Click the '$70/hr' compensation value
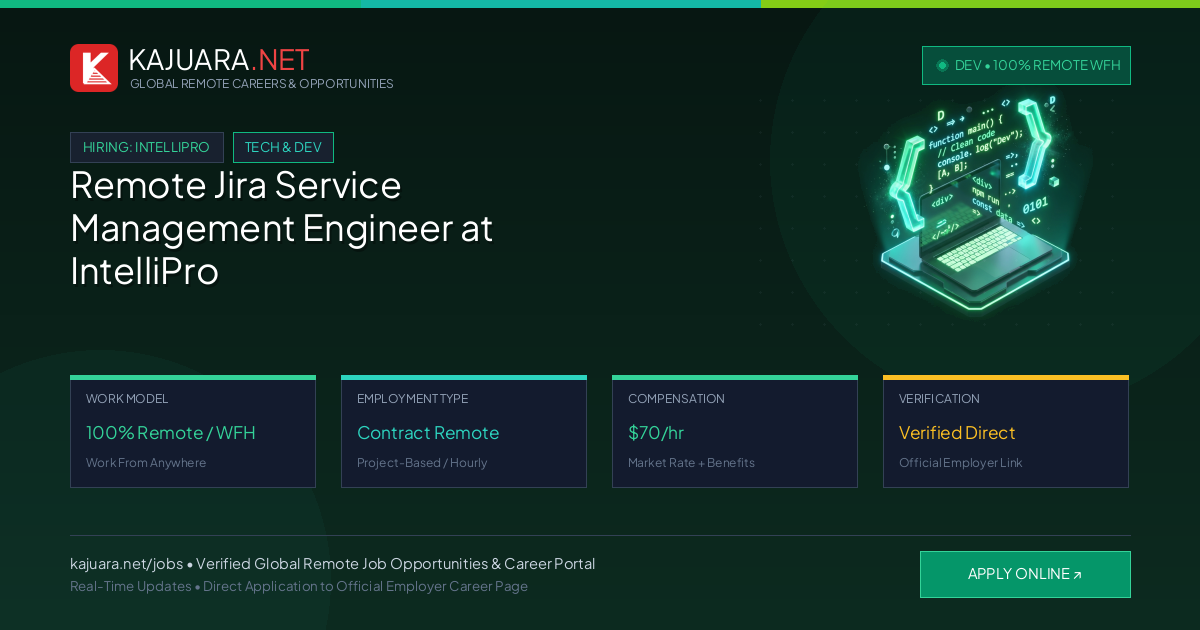The width and height of the screenshot is (1200, 630). coord(656,433)
